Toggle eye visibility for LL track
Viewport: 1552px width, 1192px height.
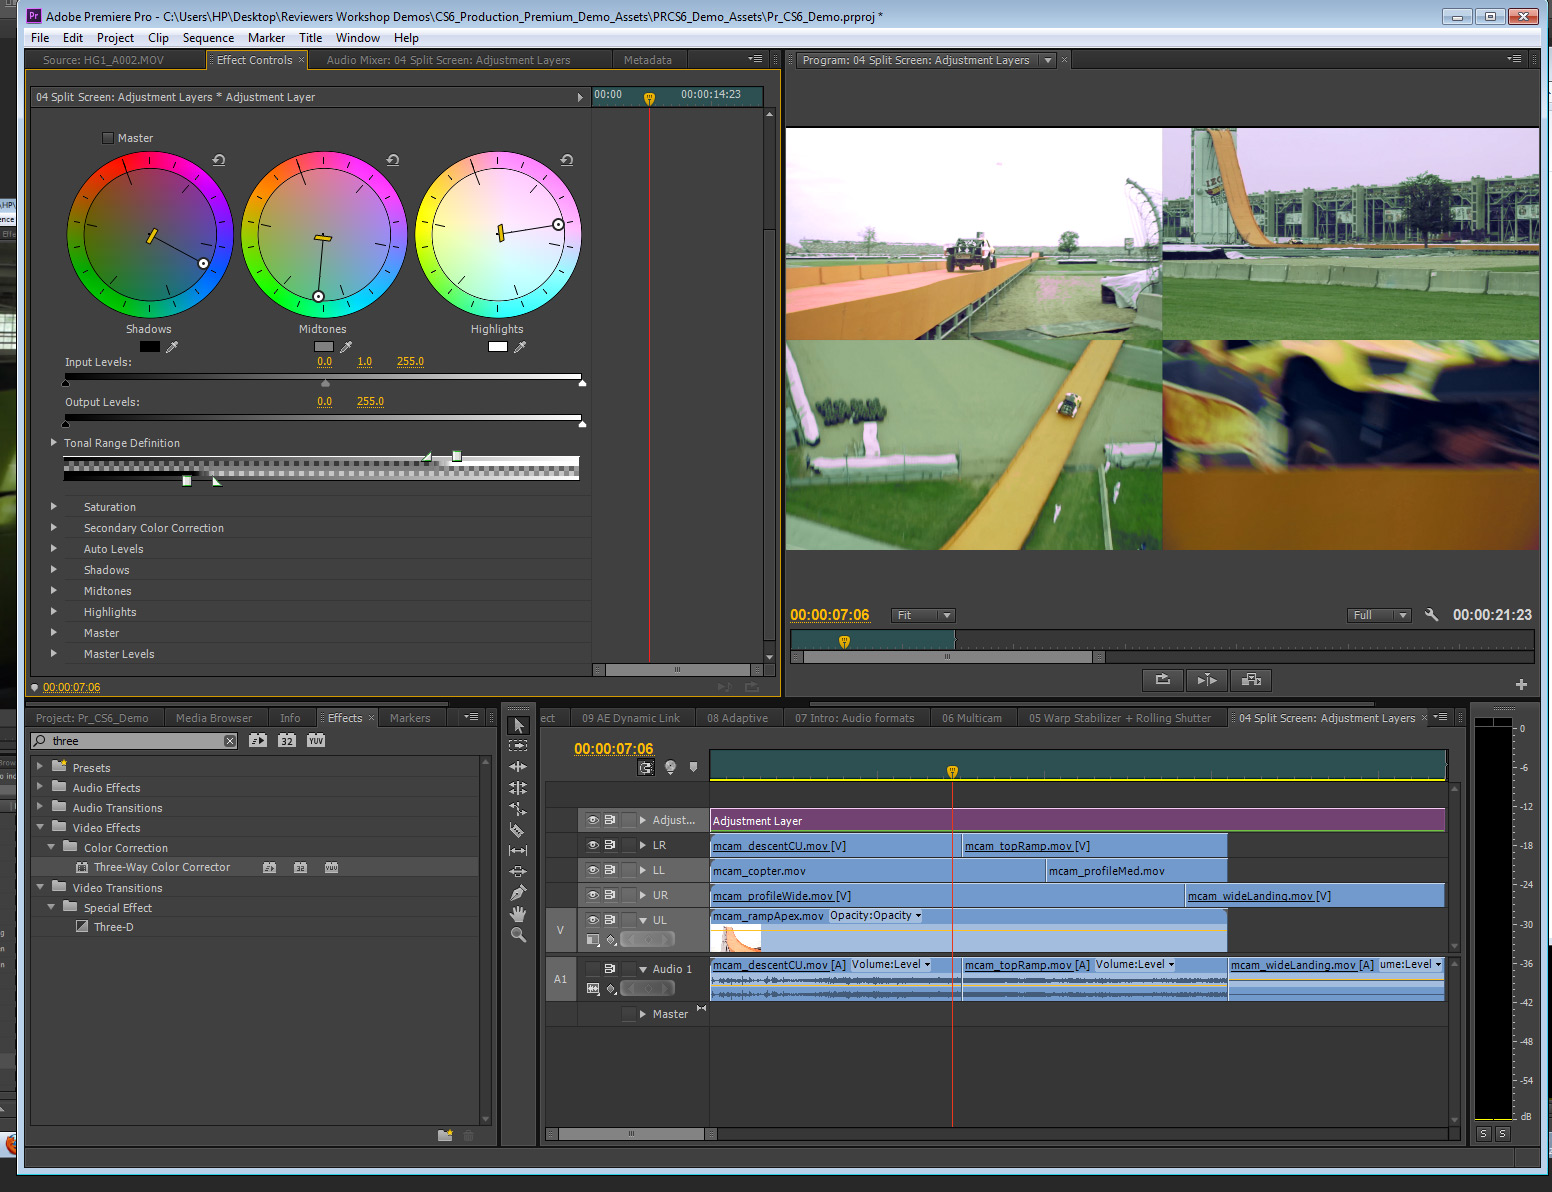pos(593,870)
